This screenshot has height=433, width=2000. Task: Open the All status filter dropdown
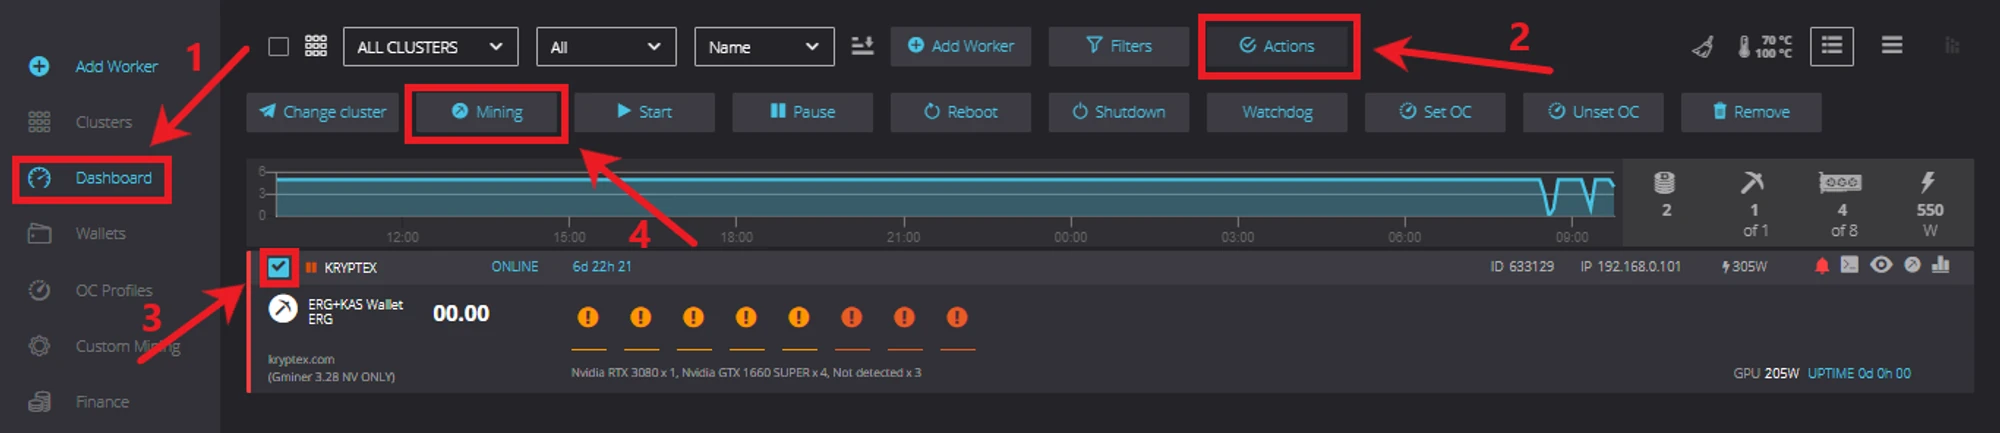[606, 47]
